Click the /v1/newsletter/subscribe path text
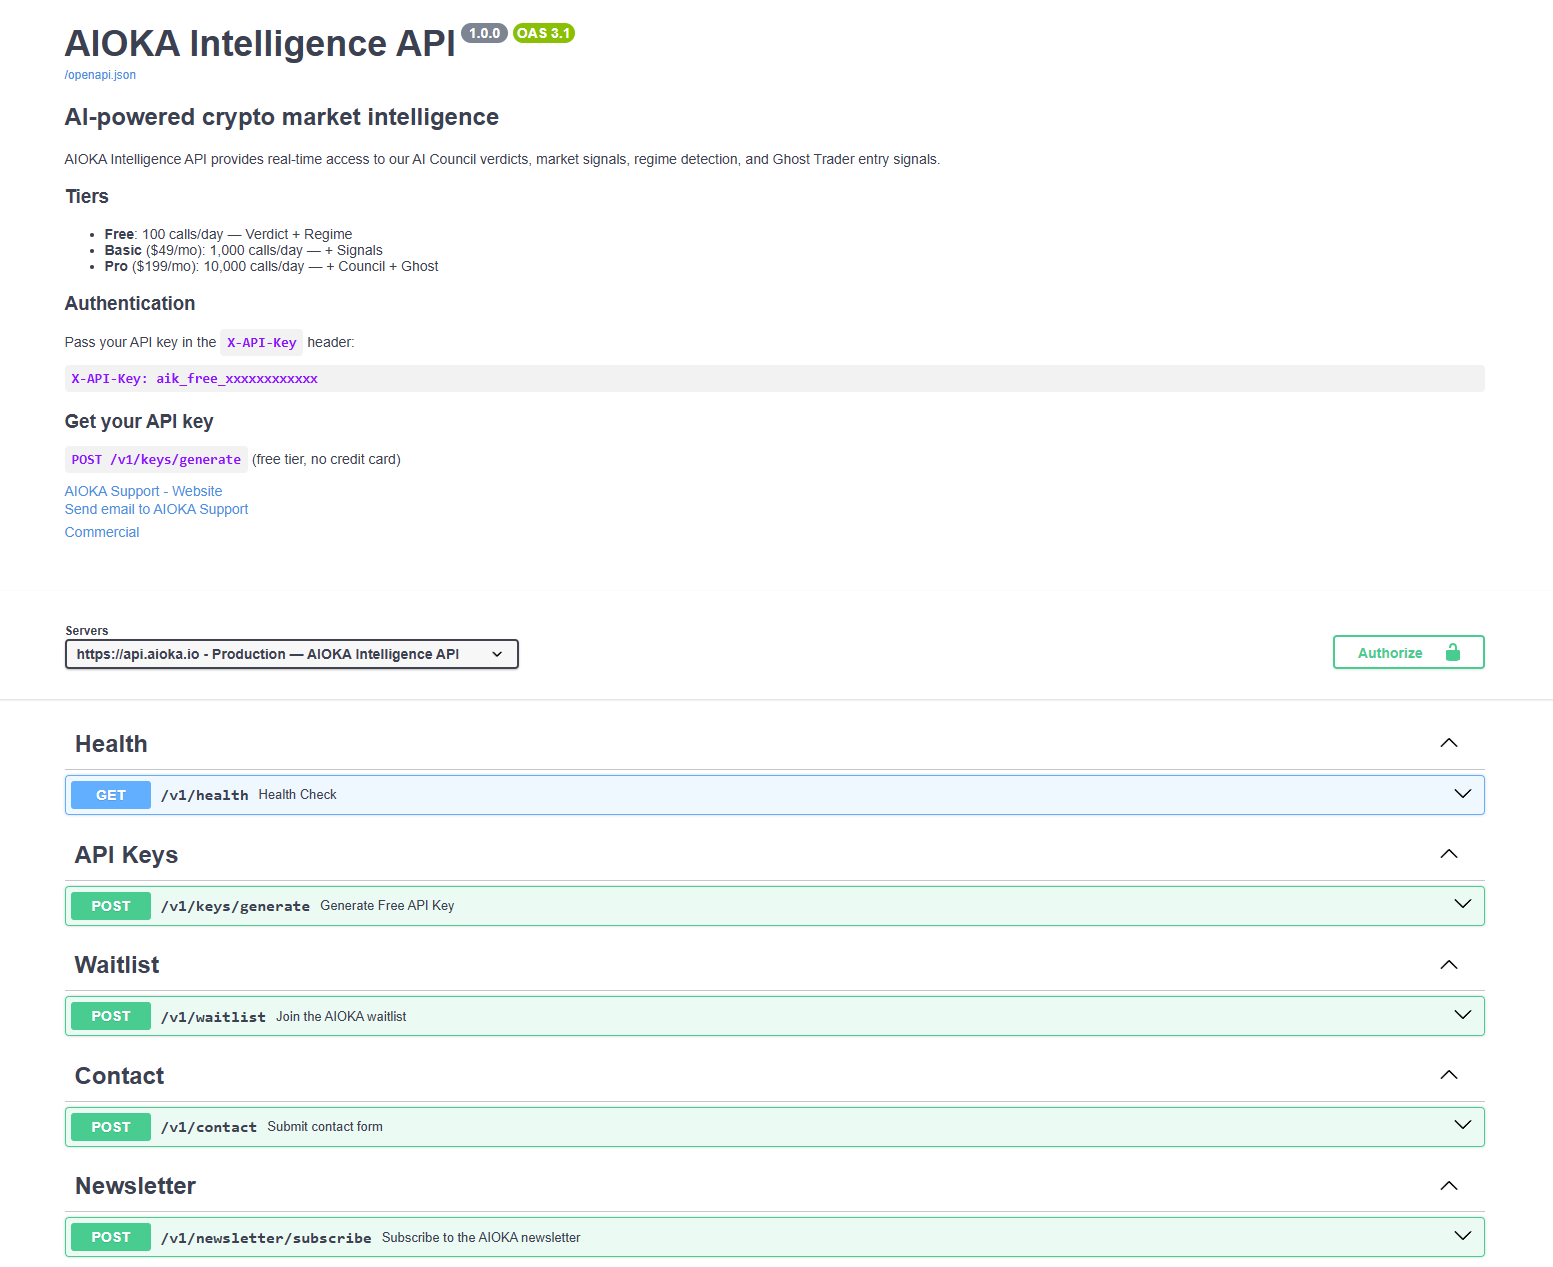 point(266,1238)
